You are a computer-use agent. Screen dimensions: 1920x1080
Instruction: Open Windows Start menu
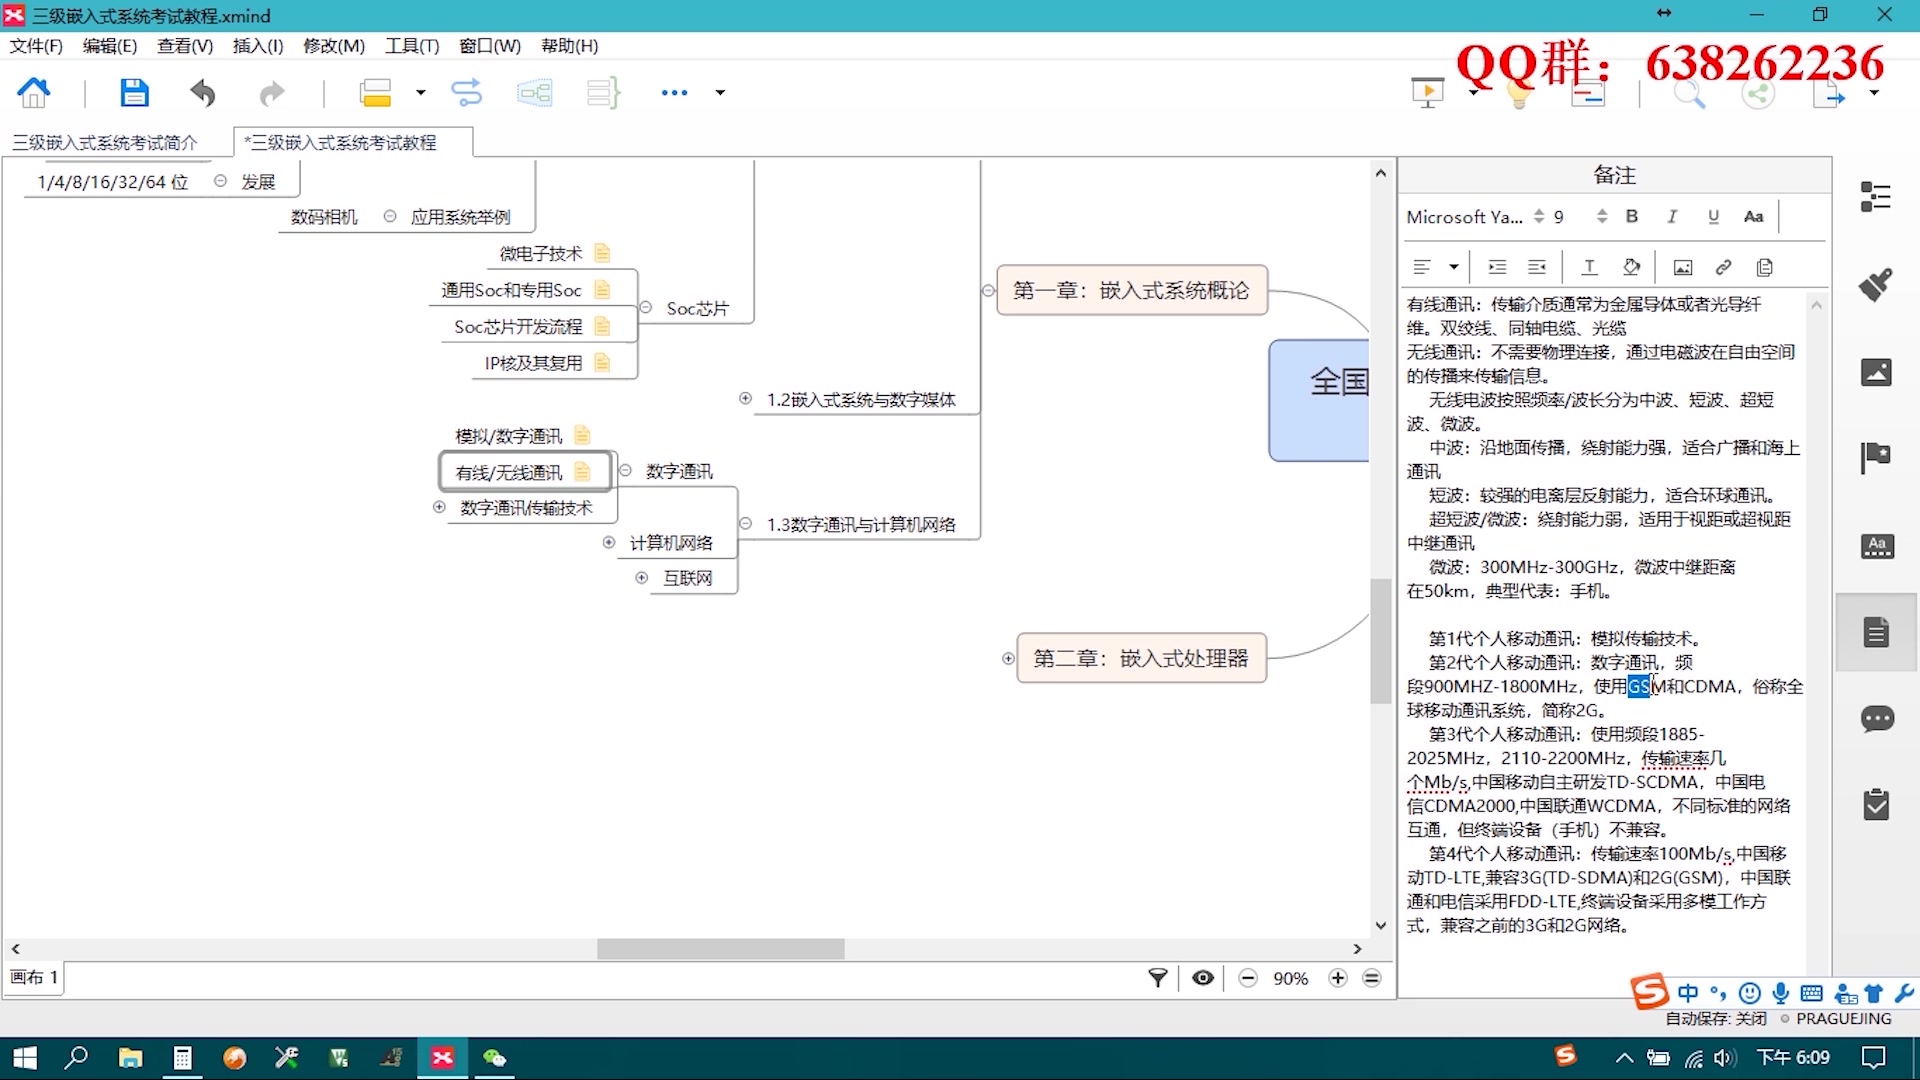click(x=24, y=1058)
